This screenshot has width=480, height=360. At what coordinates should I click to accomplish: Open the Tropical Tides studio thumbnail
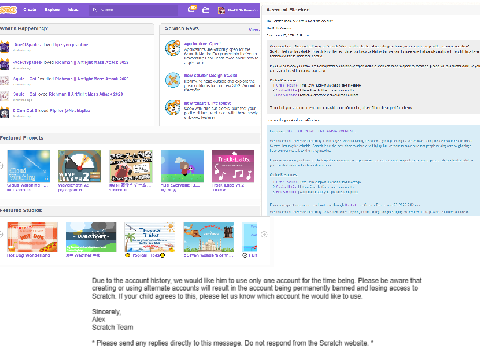(x=150, y=237)
